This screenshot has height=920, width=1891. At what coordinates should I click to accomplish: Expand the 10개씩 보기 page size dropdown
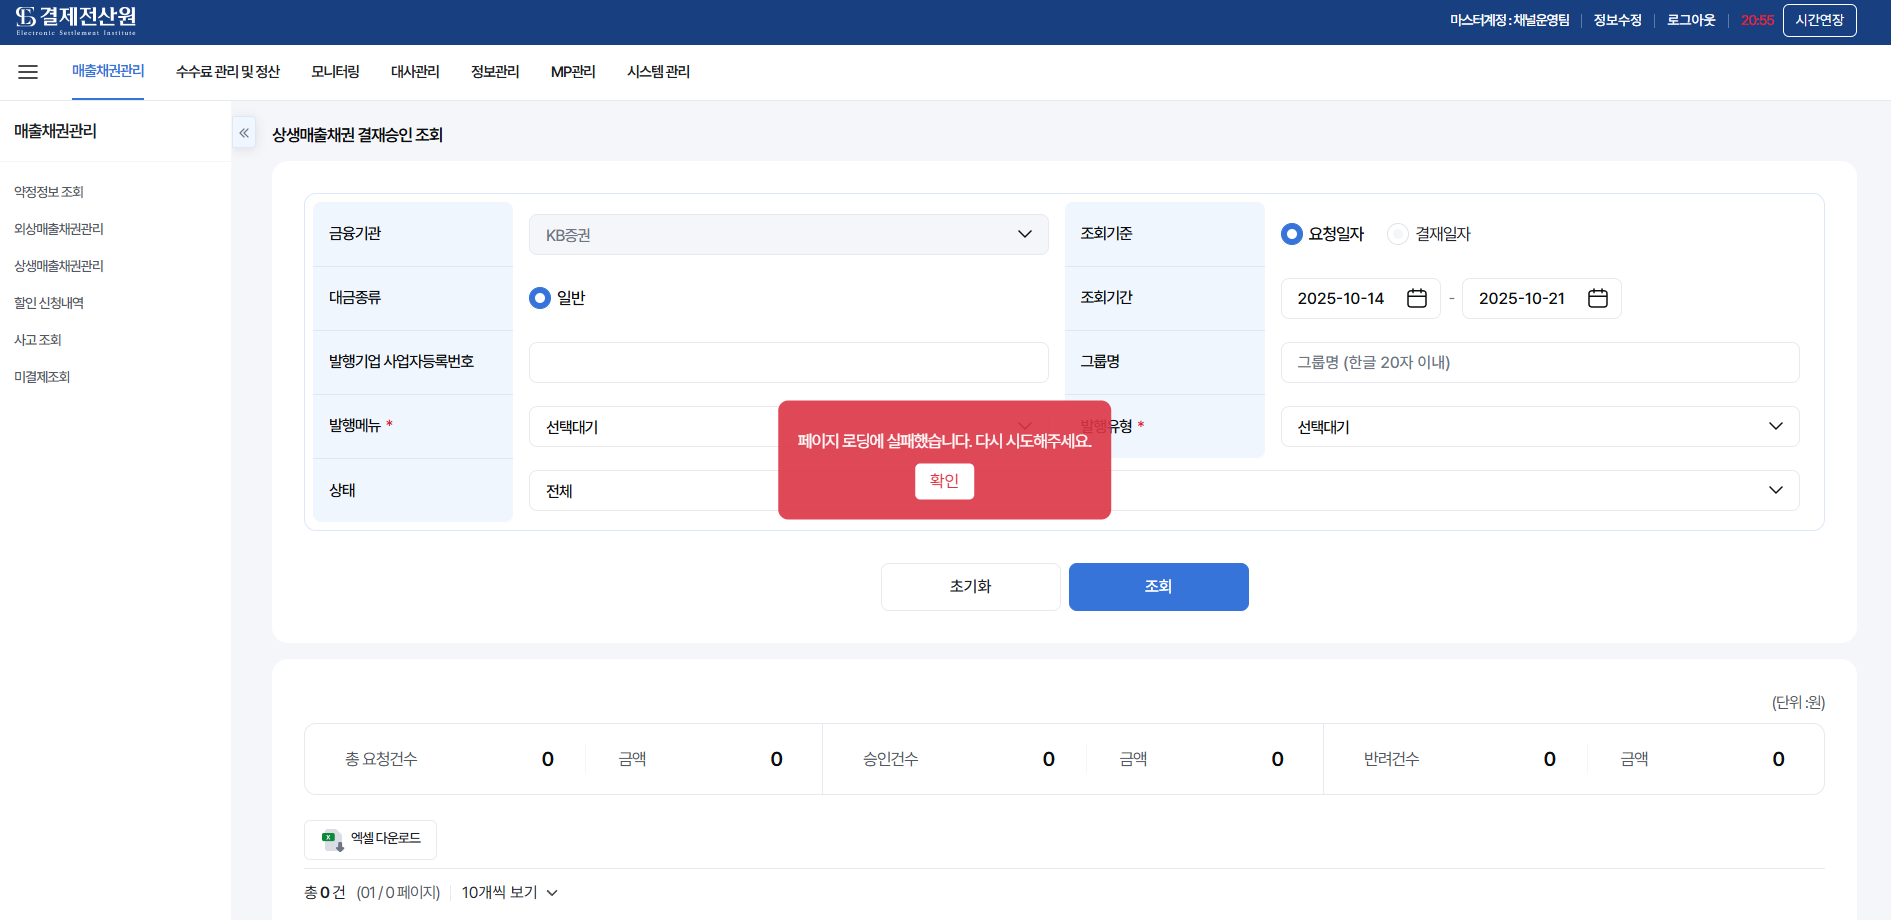coord(509,892)
